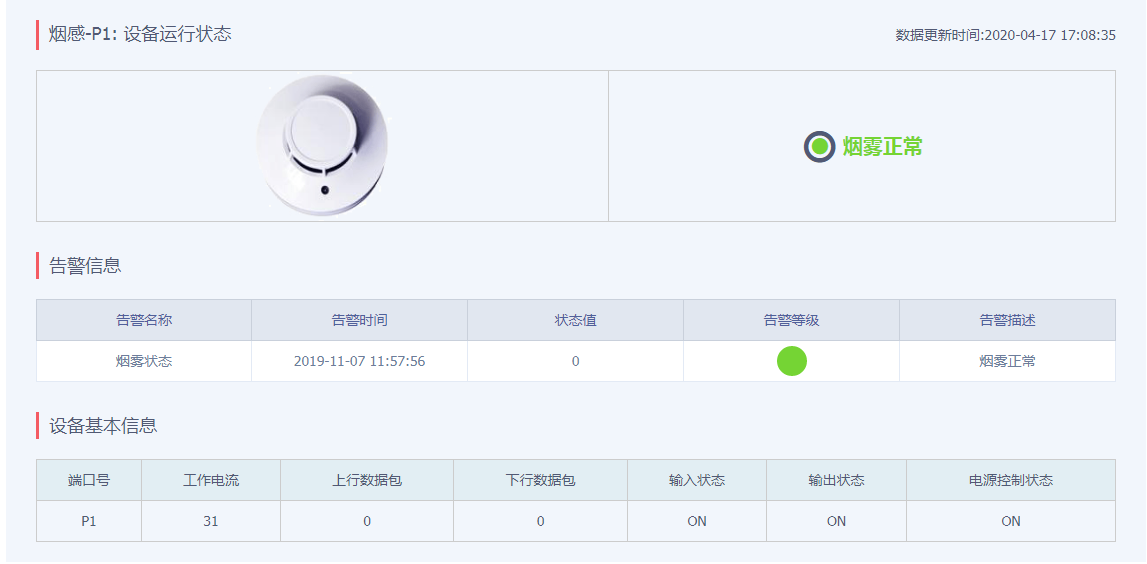The width and height of the screenshot is (1147, 564).
Task: Click the ON value under 输入状态
Action: pyautogui.click(x=697, y=521)
